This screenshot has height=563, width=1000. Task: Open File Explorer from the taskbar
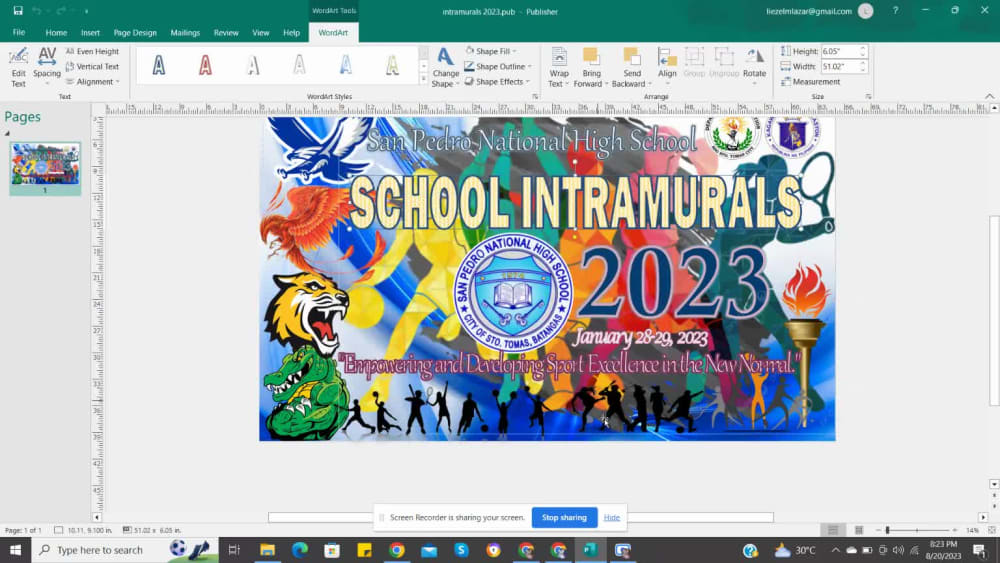pos(267,550)
